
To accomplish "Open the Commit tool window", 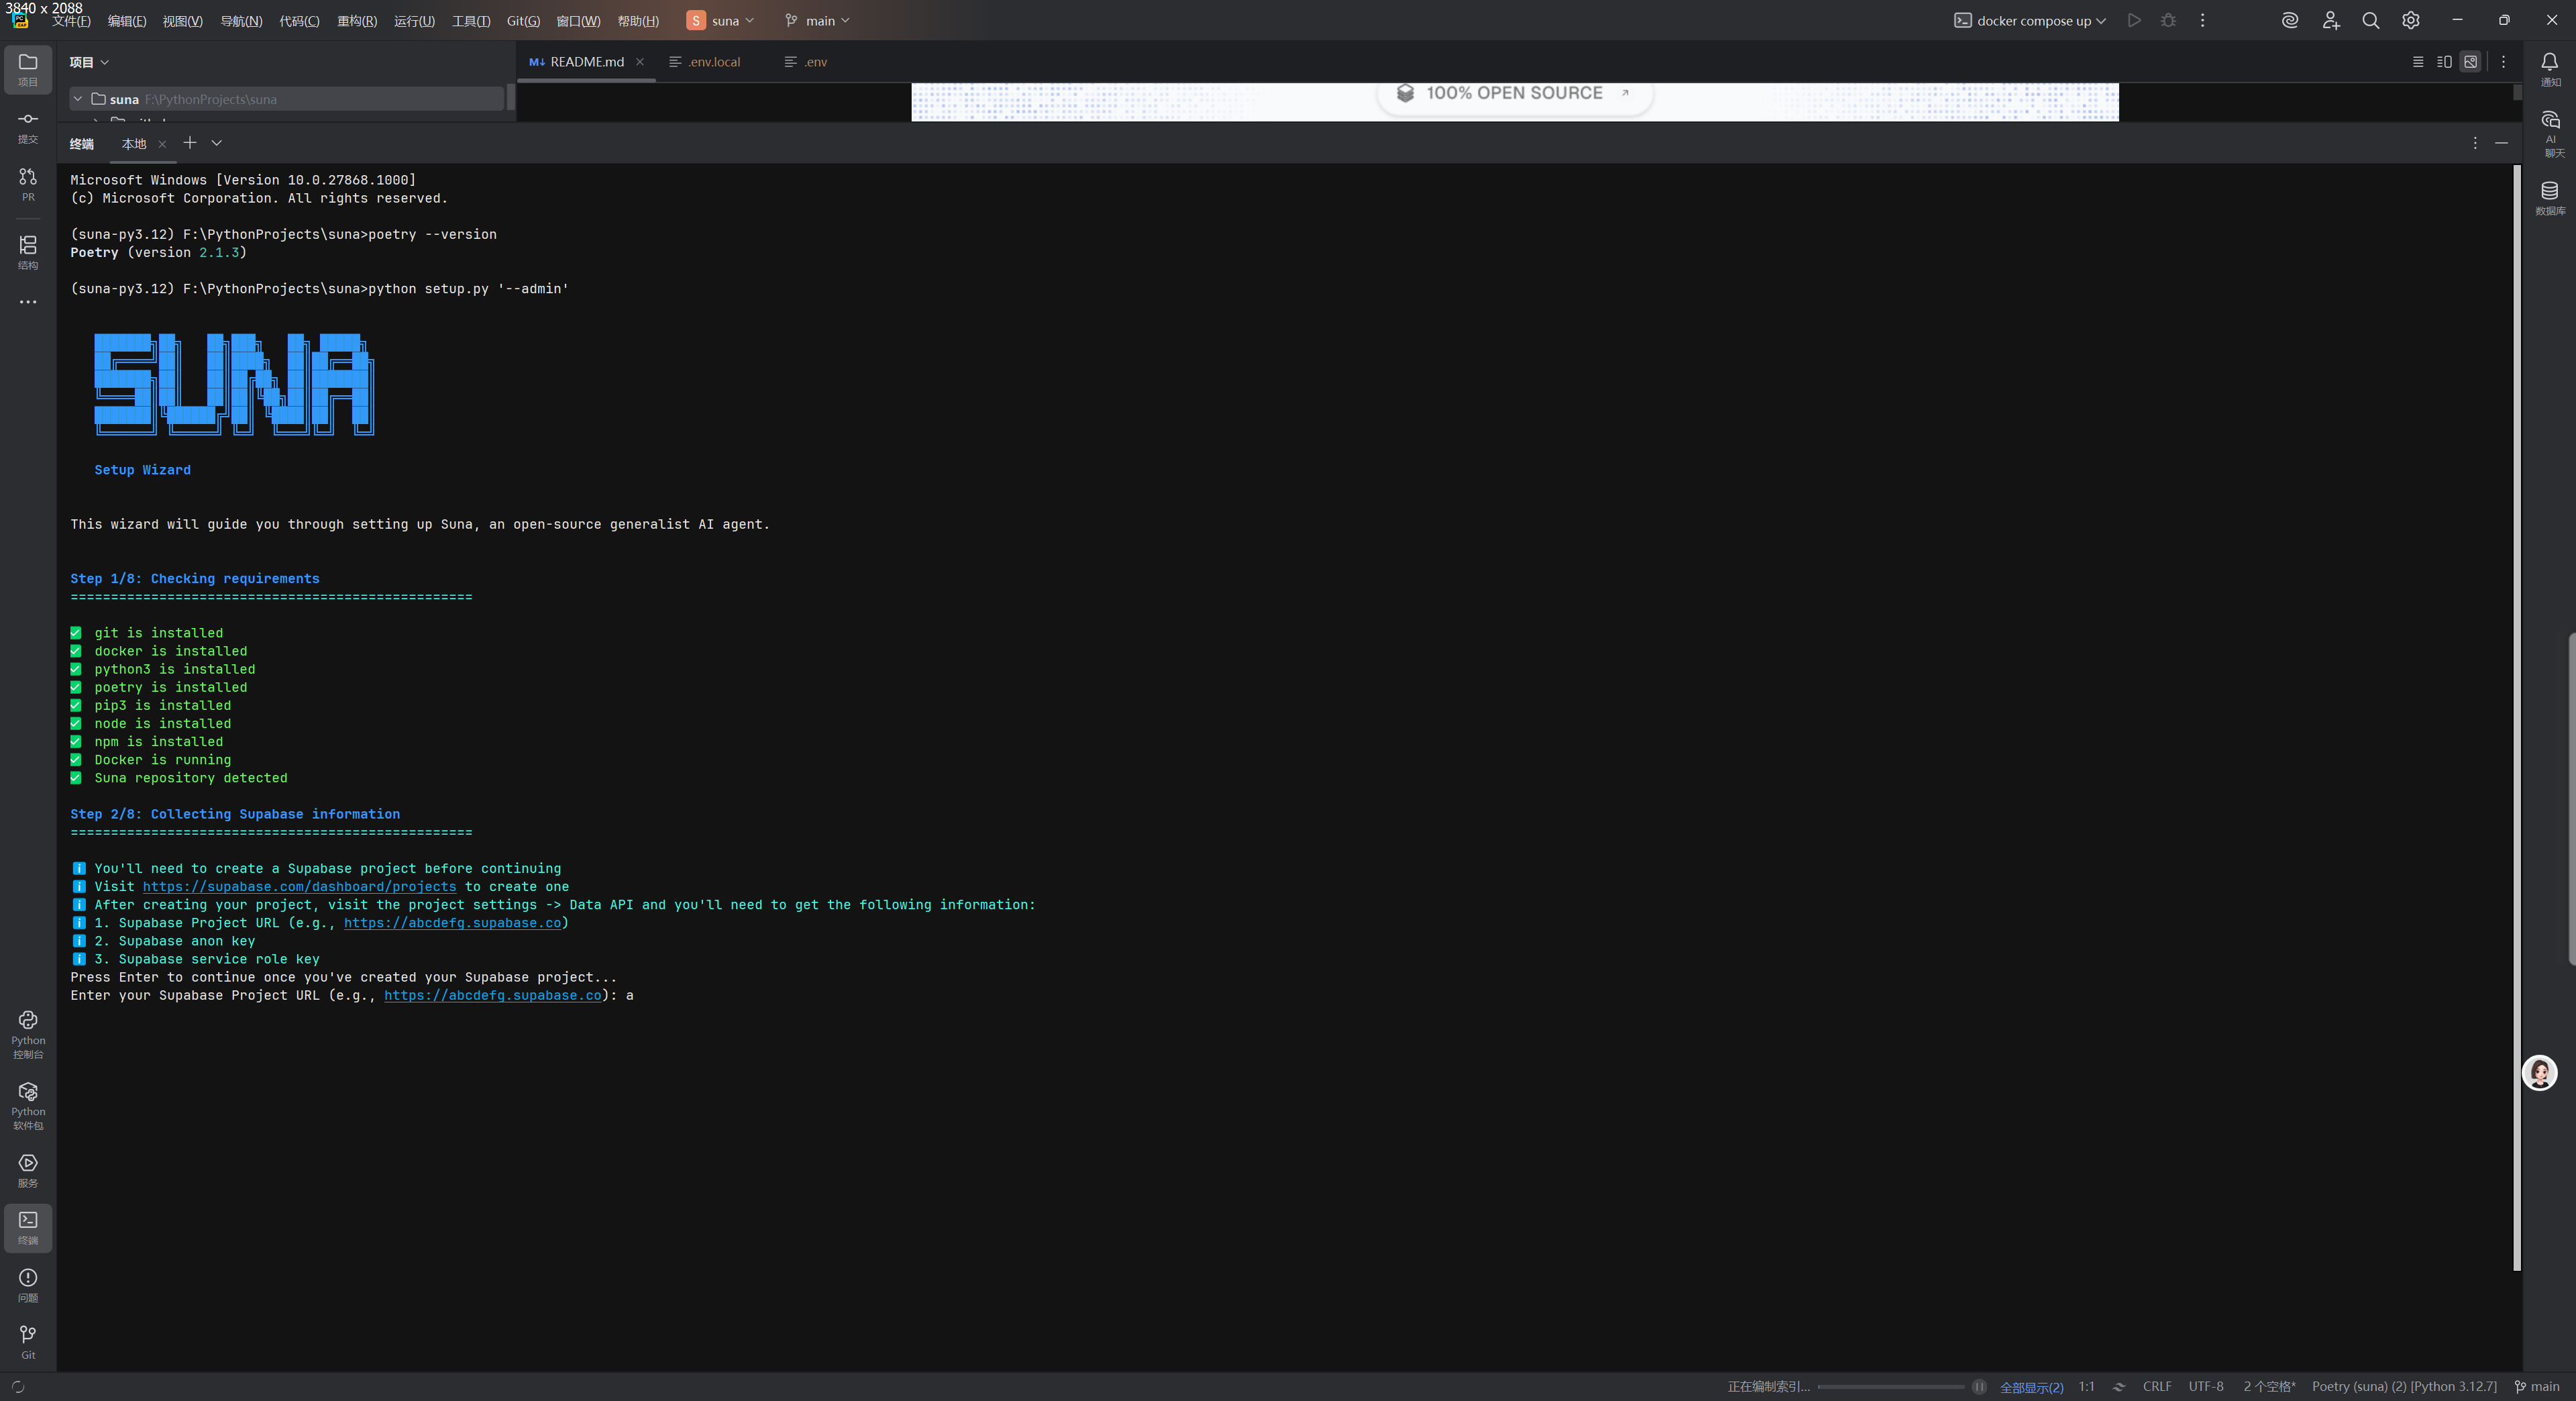I will (28, 126).
